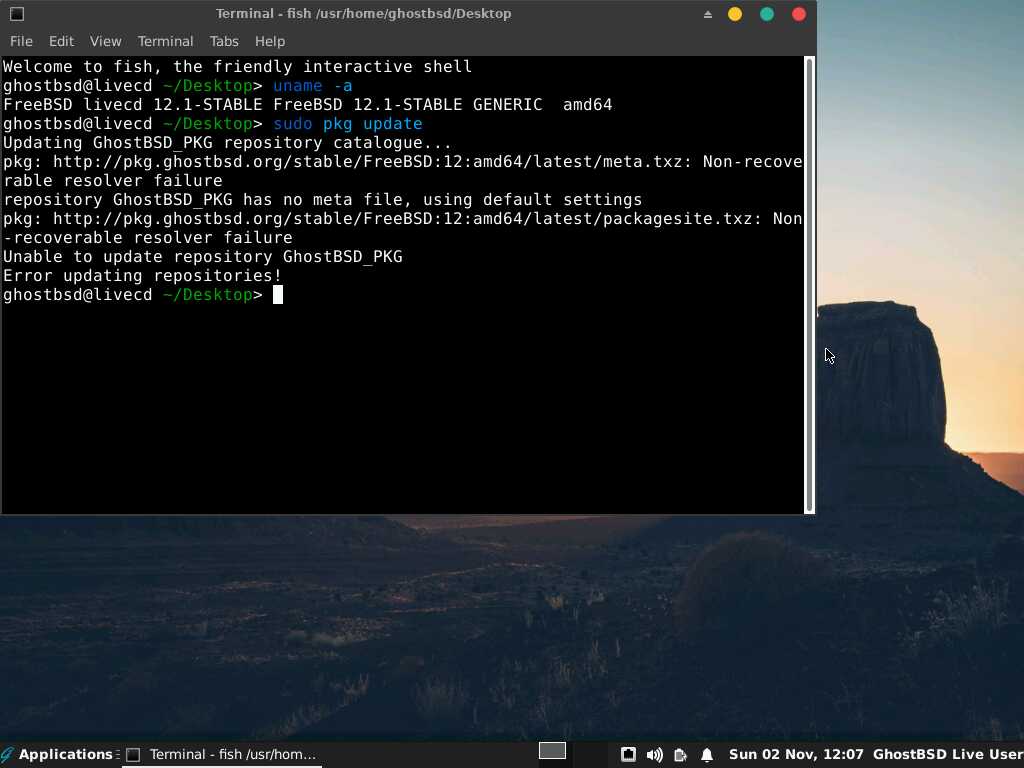Open the GhostBSD Live User menu
Image resolution: width=1024 pixels, height=768 pixels.
(947, 754)
